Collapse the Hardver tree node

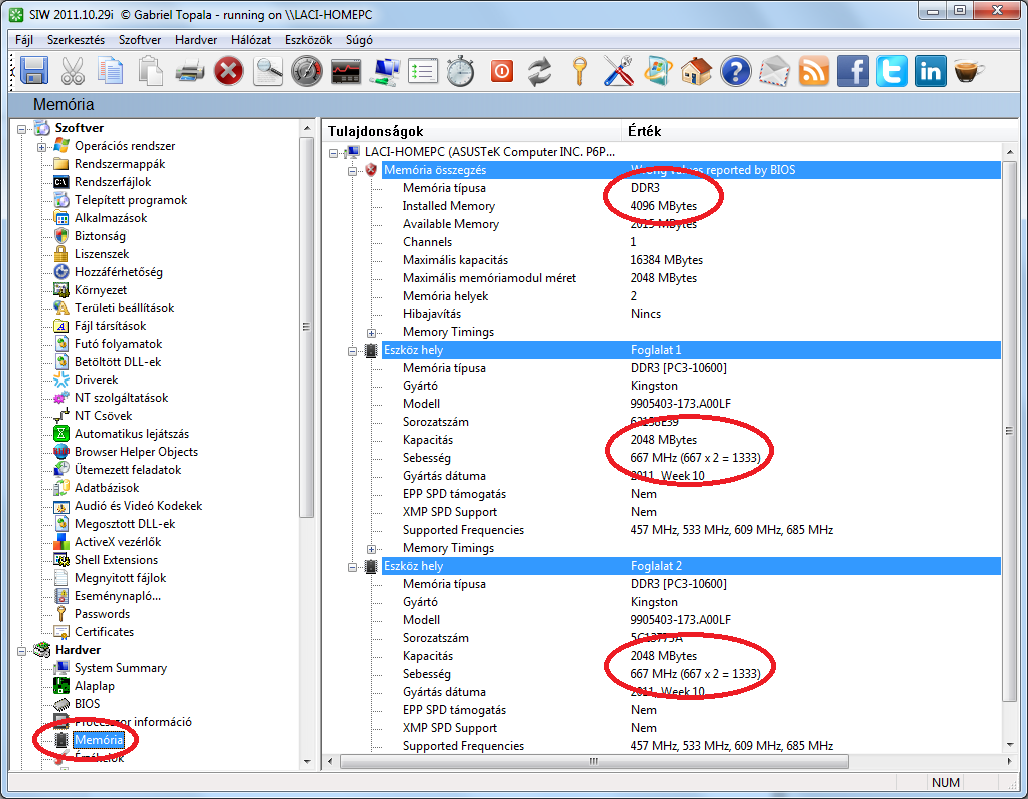22,651
